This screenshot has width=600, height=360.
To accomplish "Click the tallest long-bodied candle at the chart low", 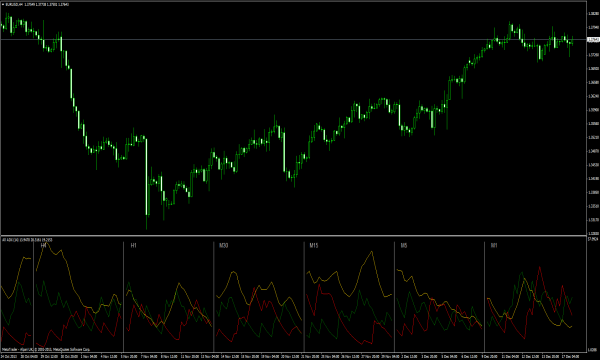I will [147, 177].
